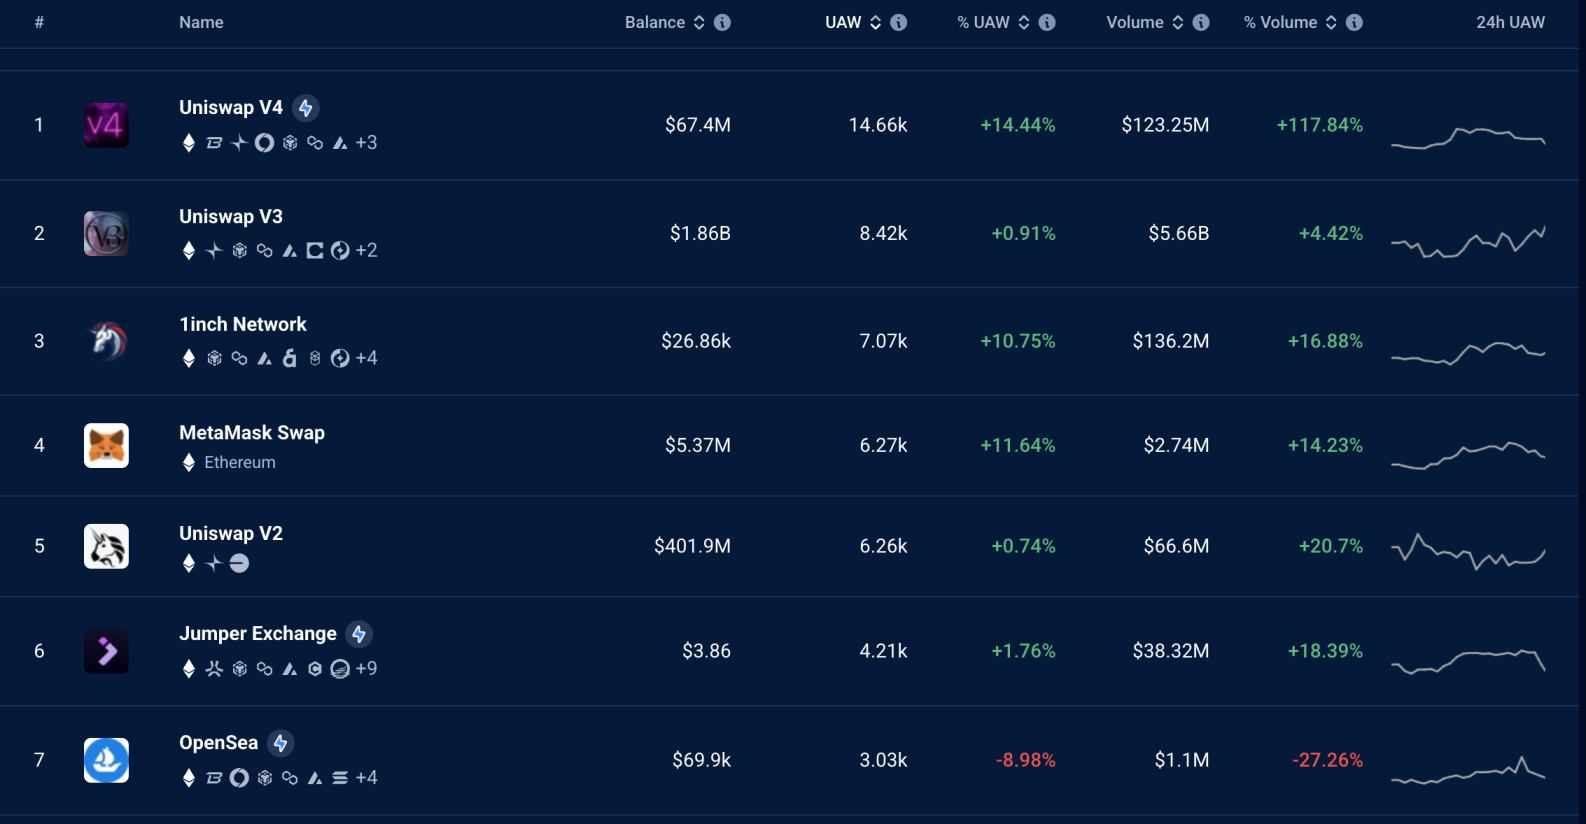Click the lightning badge beside Uniswap V4
Image resolution: width=1586 pixels, height=824 pixels.
coord(306,108)
